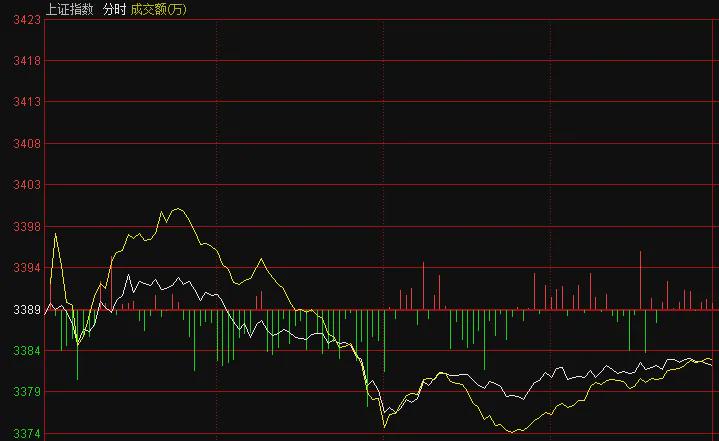Click the 上证指数 title label
Viewport: 719px width, 441px height.
tap(70, 9)
